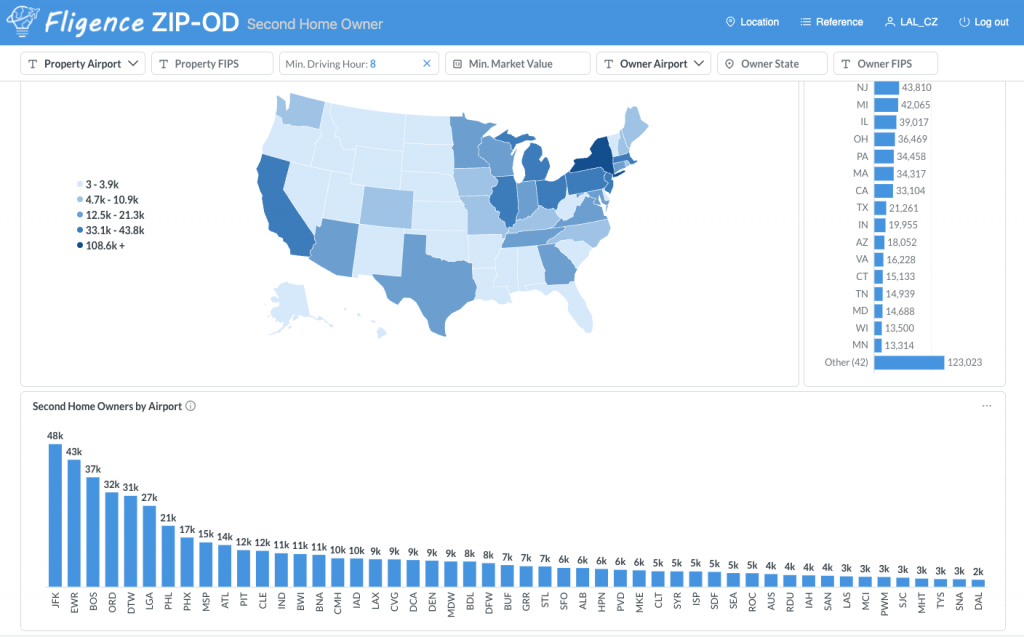
Task: Open the Location menu item
Action: (752, 22)
